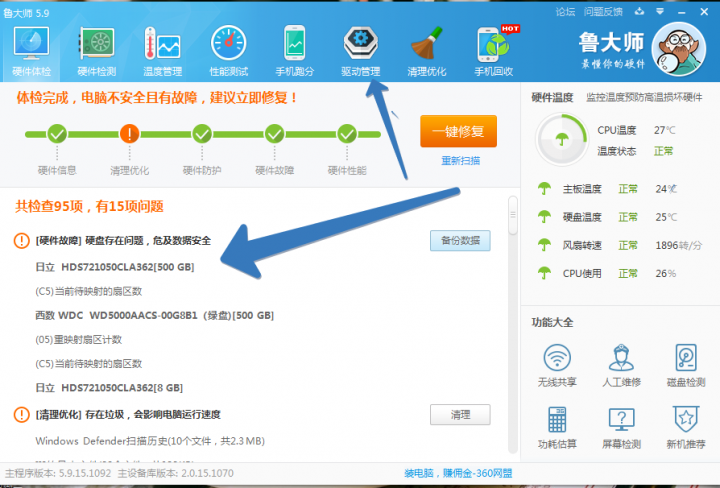Select 日立 HDS721050CLA362[8 GB] entry
This screenshot has width=720, height=488.
coord(109,388)
